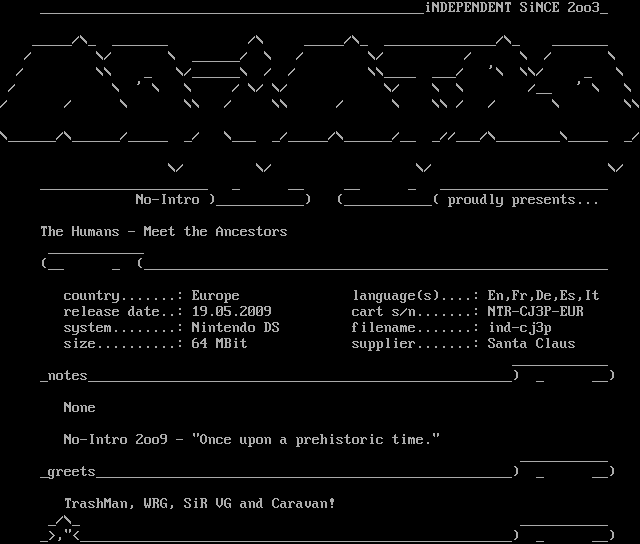Click the supplier value 'Santa Claus'
The width and height of the screenshot is (640, 544).
click(531, 343)
